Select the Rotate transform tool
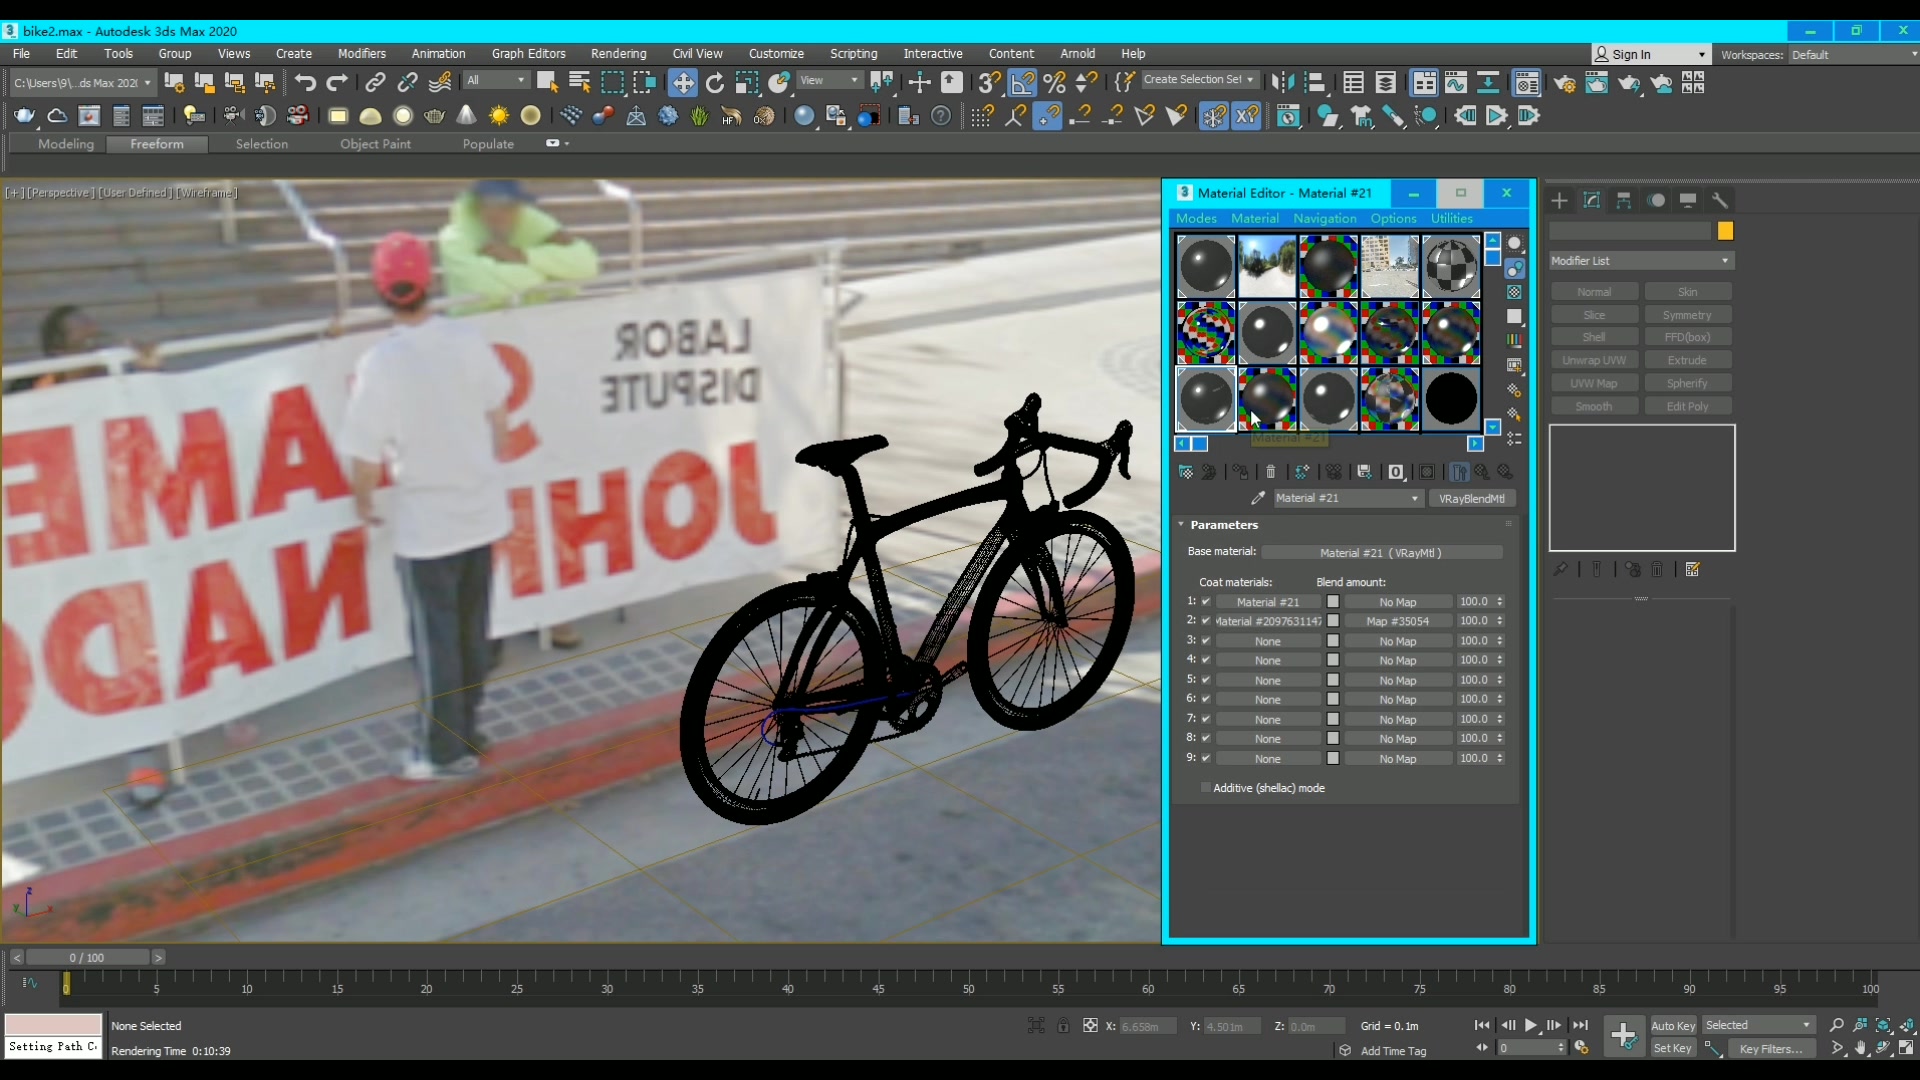 click(714, 83)
